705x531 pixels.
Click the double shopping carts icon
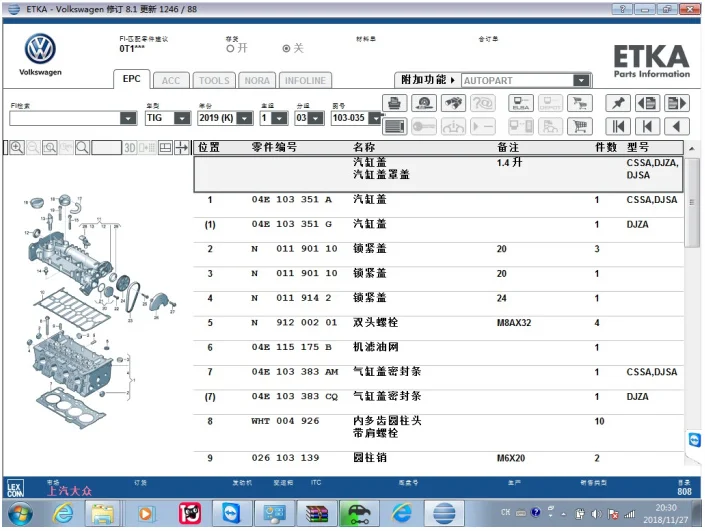pyautogui.click(x=580, y=103)
